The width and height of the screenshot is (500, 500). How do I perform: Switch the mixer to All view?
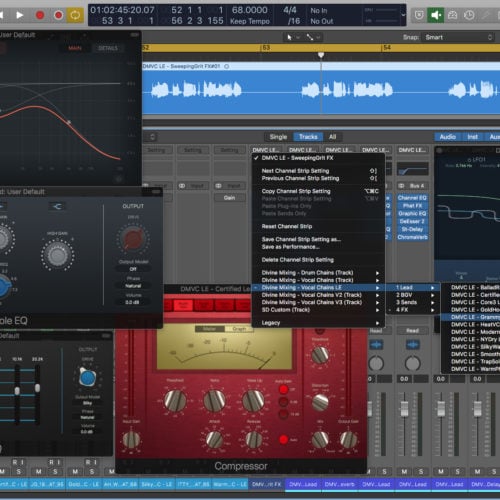332,137
